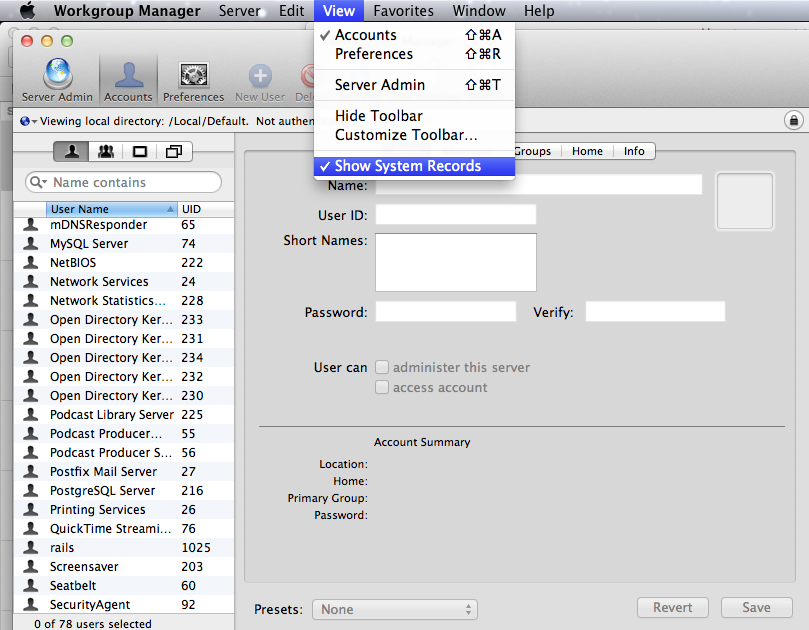Choose Accounts in the View menu

tap(414, 35)
